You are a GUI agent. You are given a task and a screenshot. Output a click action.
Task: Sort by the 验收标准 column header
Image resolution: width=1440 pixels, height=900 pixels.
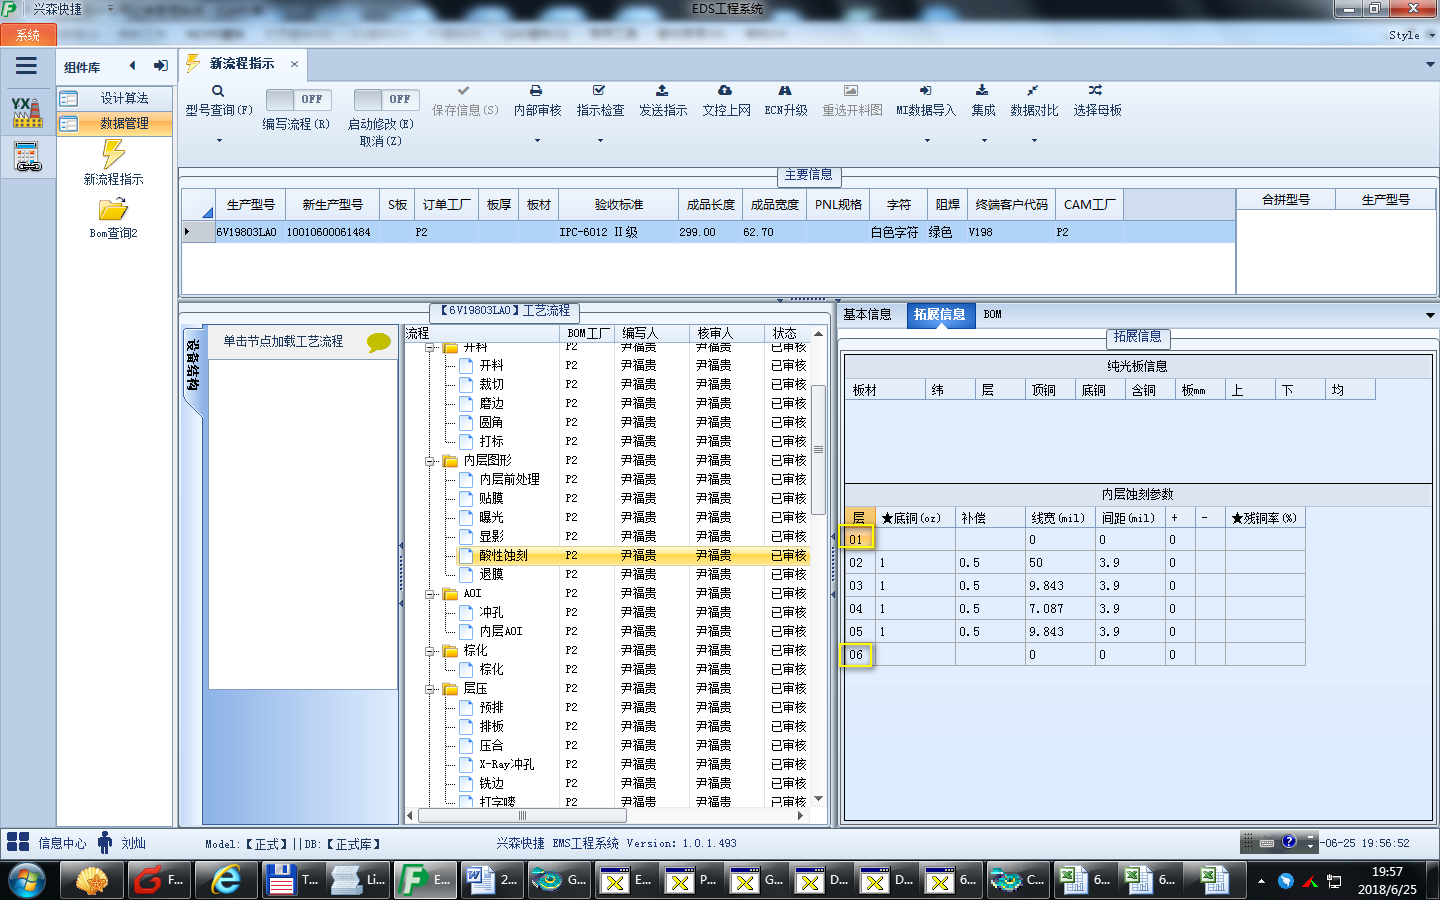619,204
